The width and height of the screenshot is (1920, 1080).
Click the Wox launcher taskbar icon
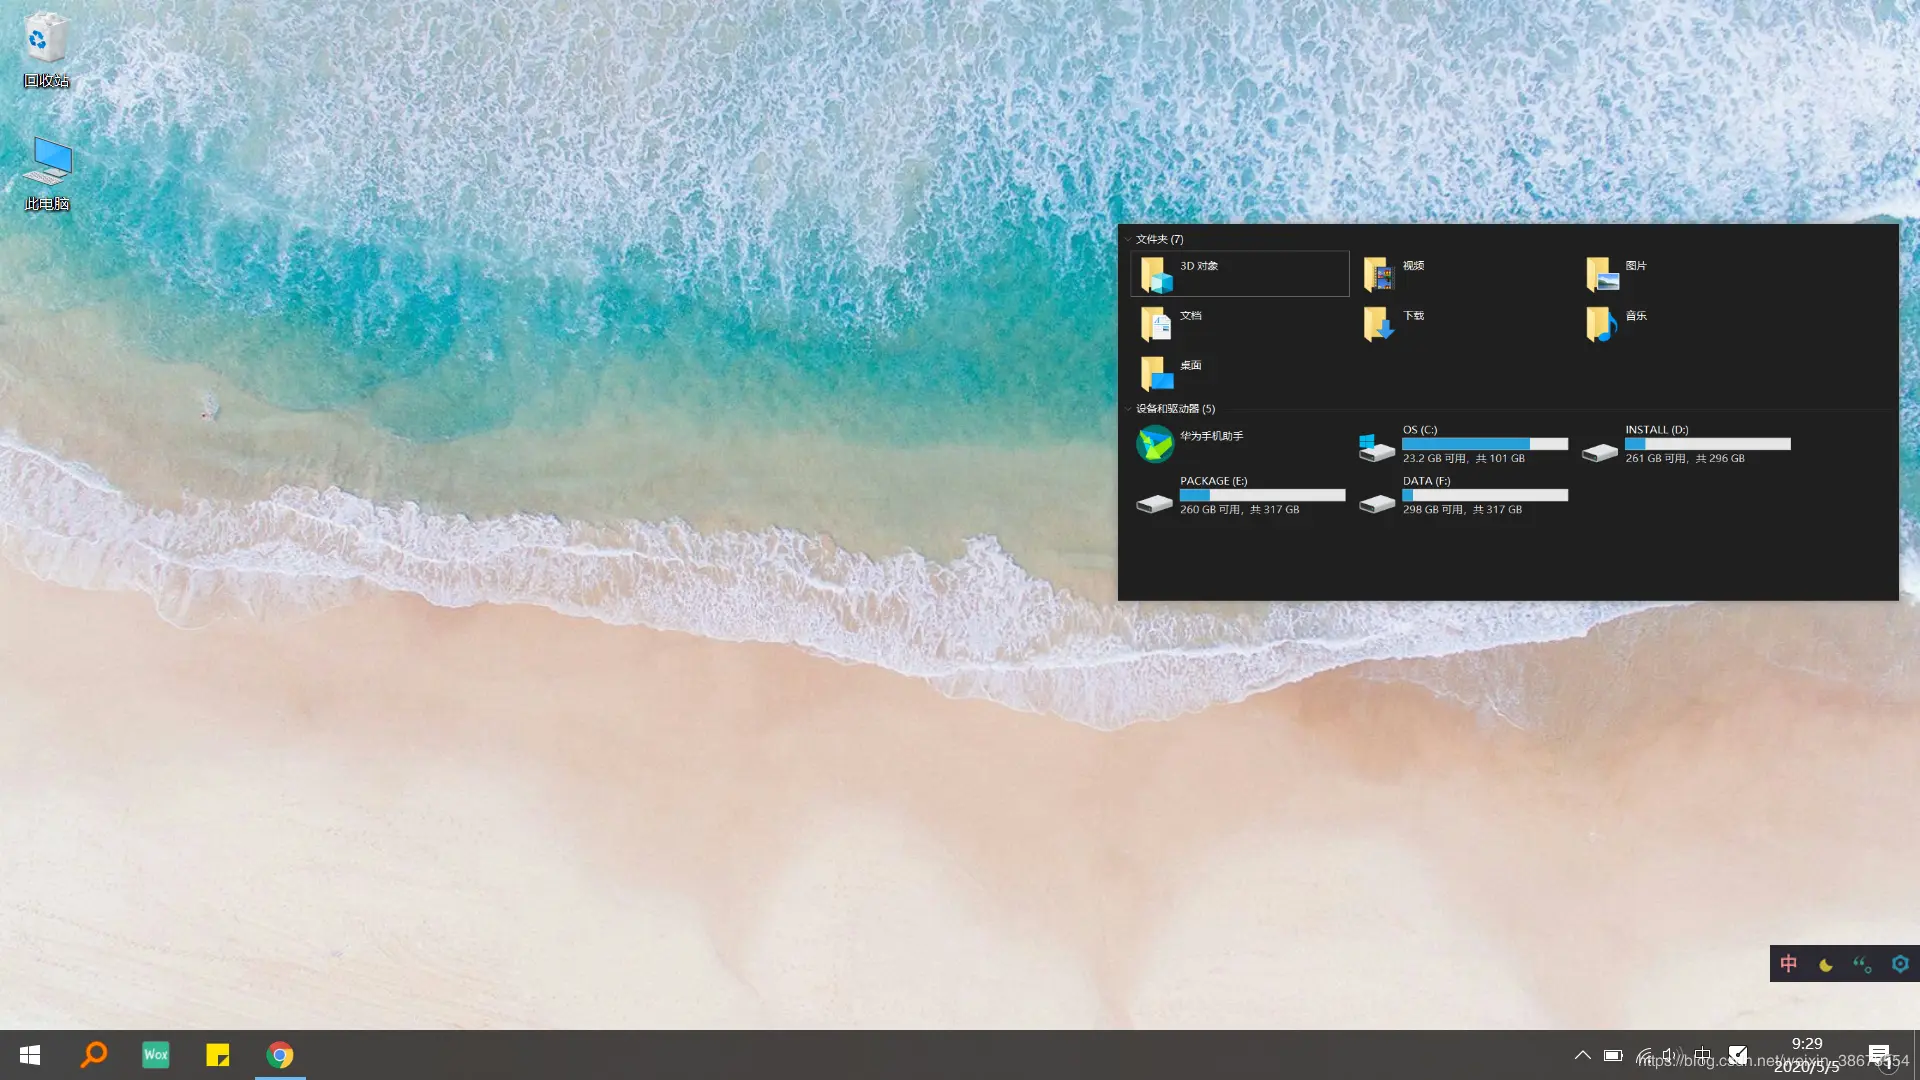click(x=156, y=1055)
